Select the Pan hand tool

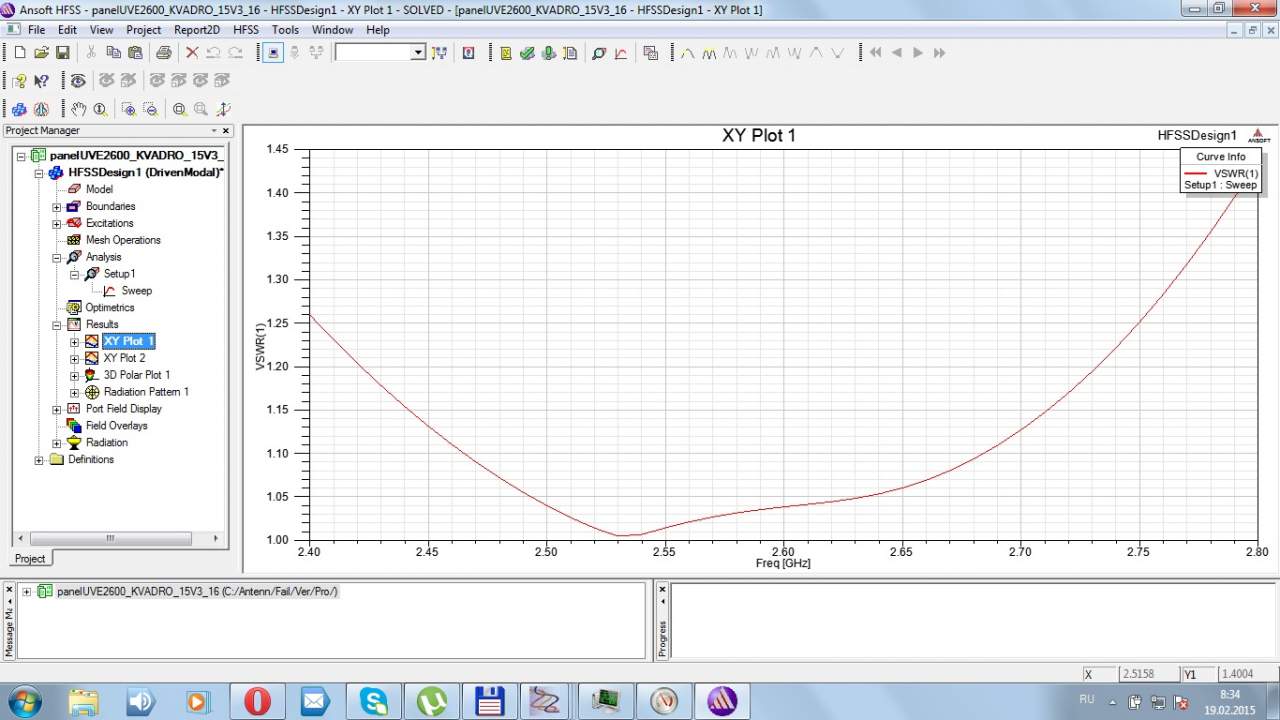(78, 109)
